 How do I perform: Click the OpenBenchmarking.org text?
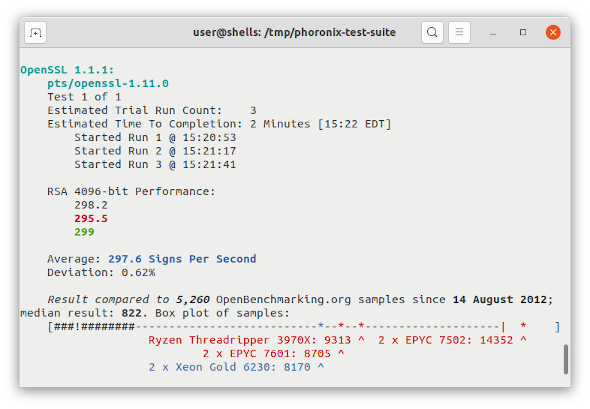[x=283, y=300]
